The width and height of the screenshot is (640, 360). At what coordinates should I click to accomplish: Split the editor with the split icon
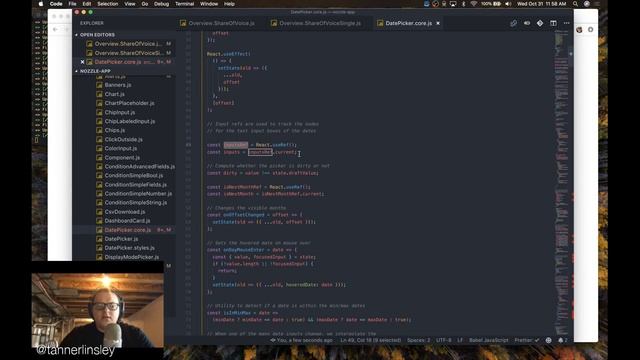tap(553, 23)
